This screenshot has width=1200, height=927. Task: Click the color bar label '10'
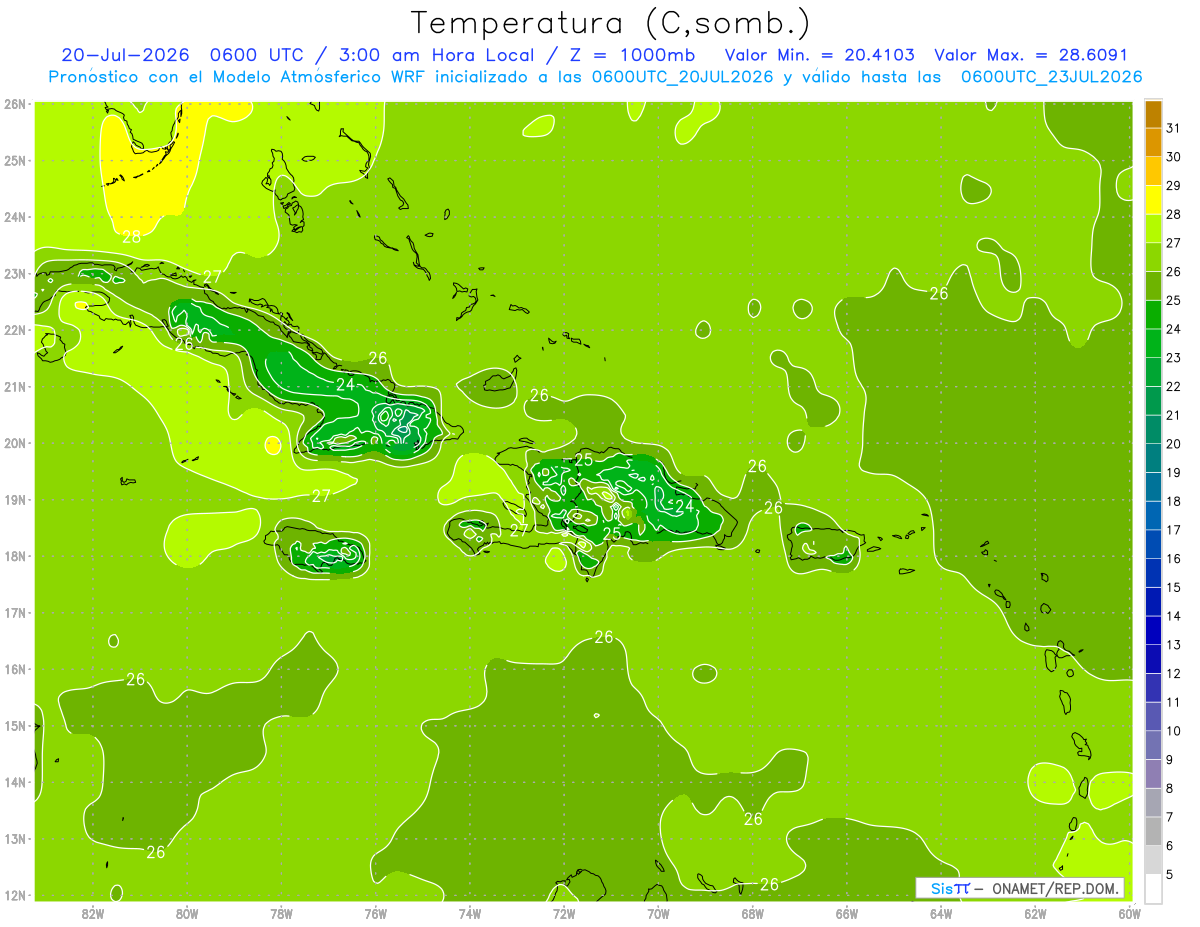point(1174,731)
